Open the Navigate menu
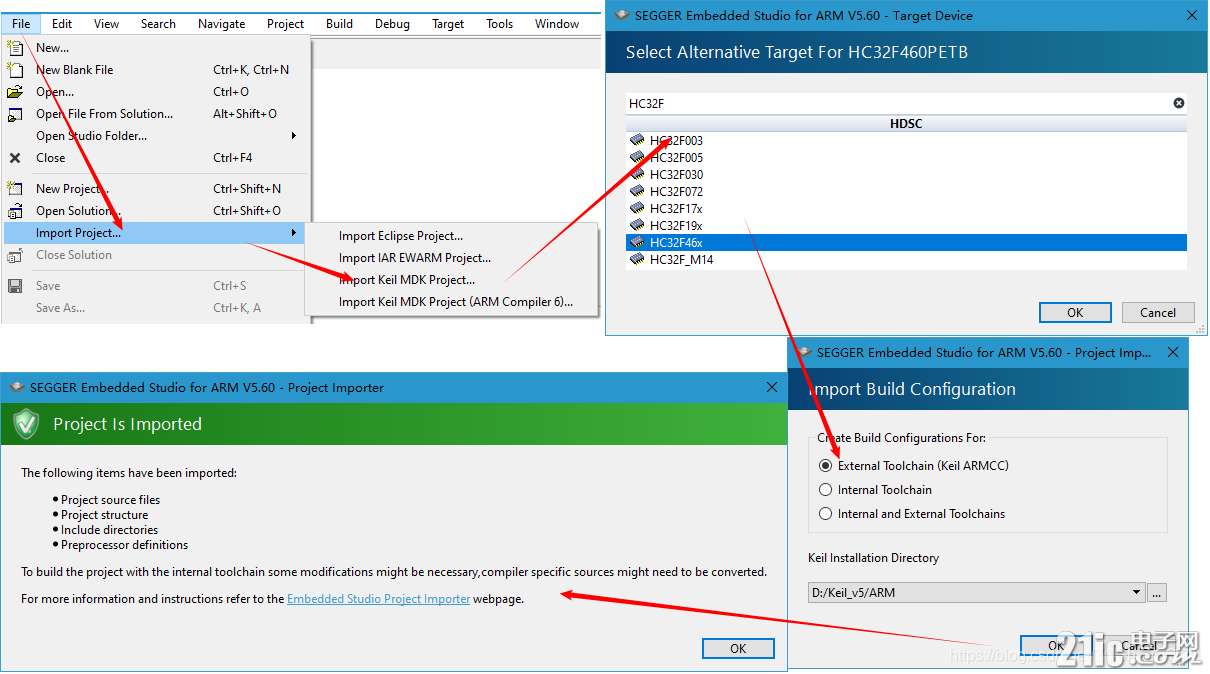1210x674 pixels. tap(221, 24)
